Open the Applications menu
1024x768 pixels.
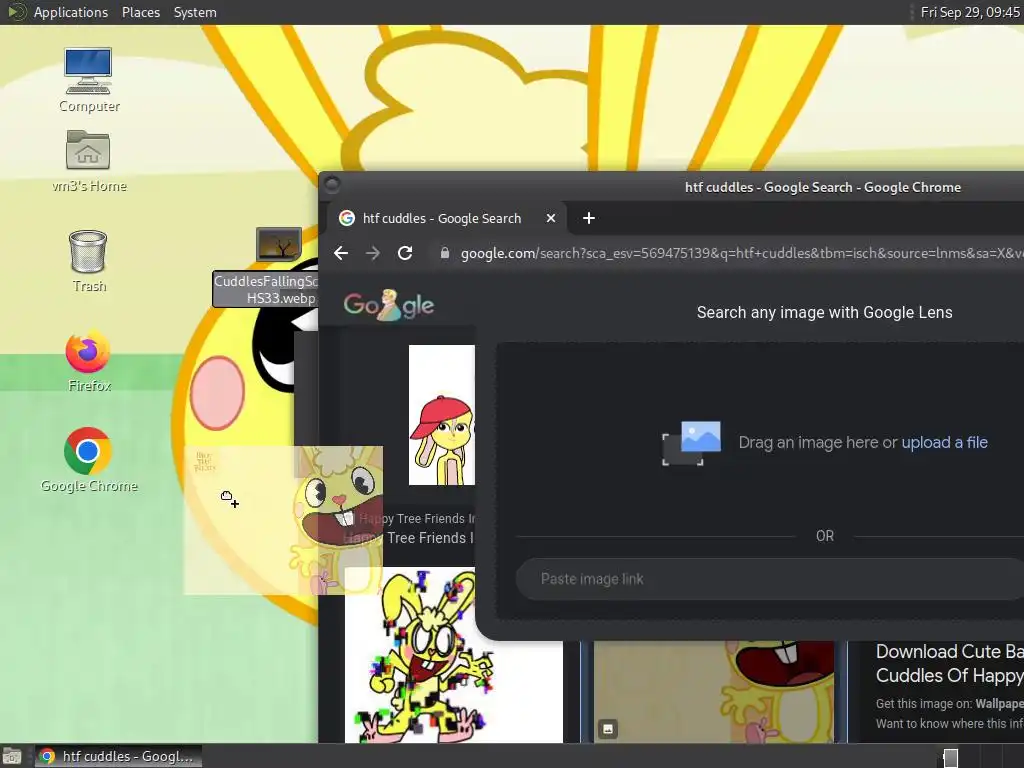point(71,12)
